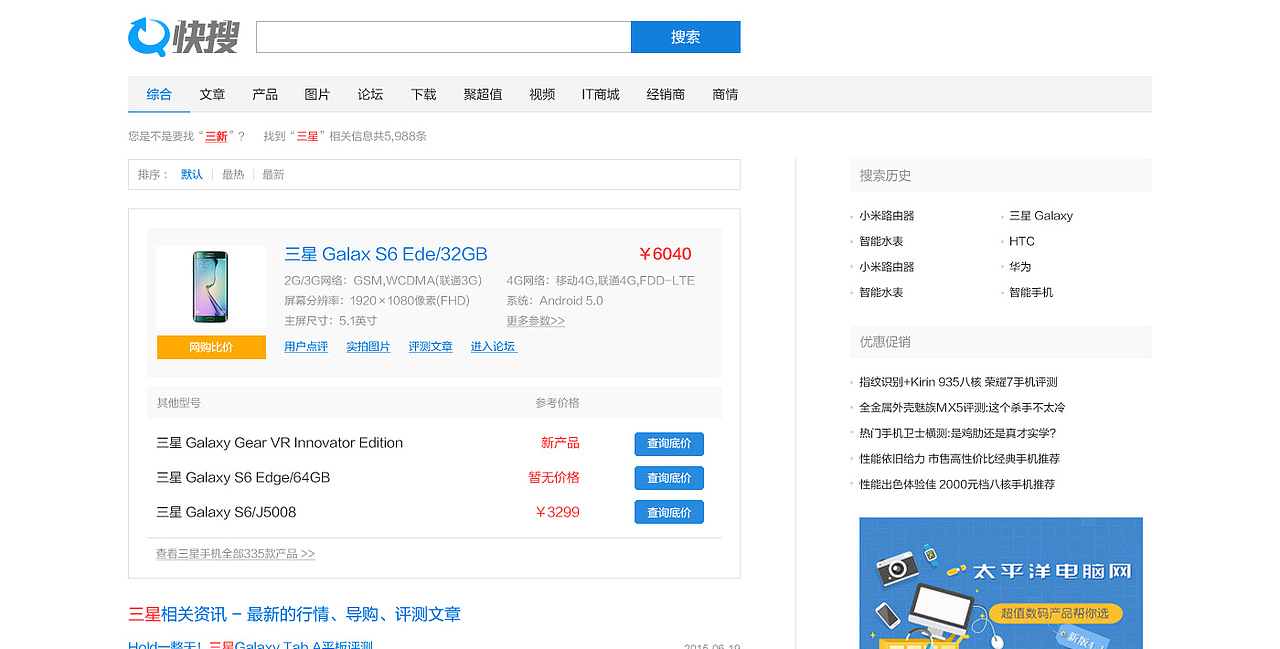Click the search input field

(444, 37)
